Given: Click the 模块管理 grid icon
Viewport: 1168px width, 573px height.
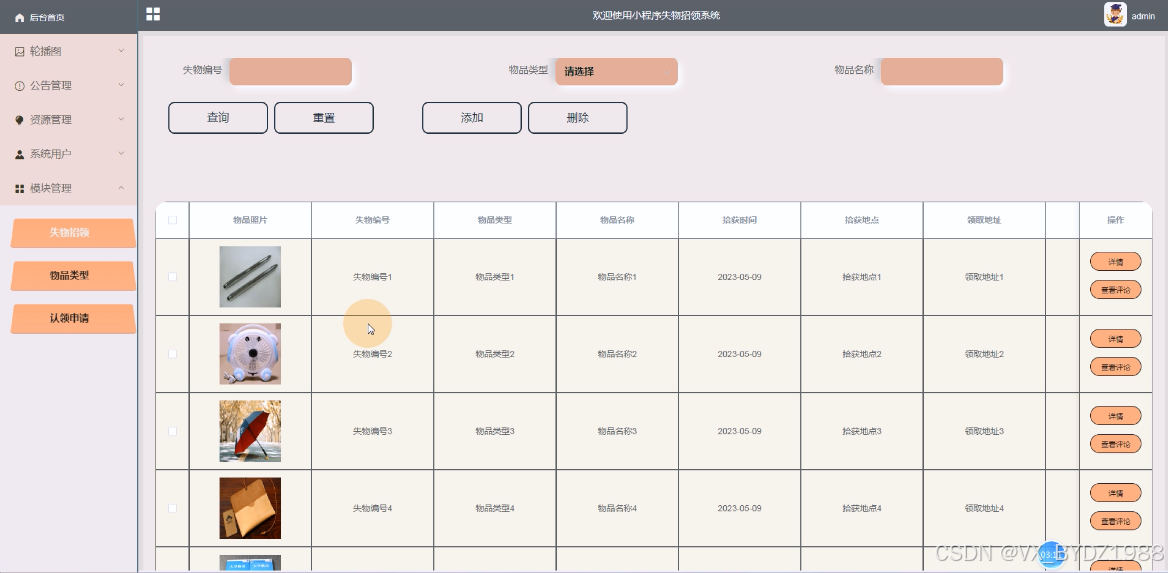Looking at the screenshot, I should pyautogui.click(x=20, y=189).
